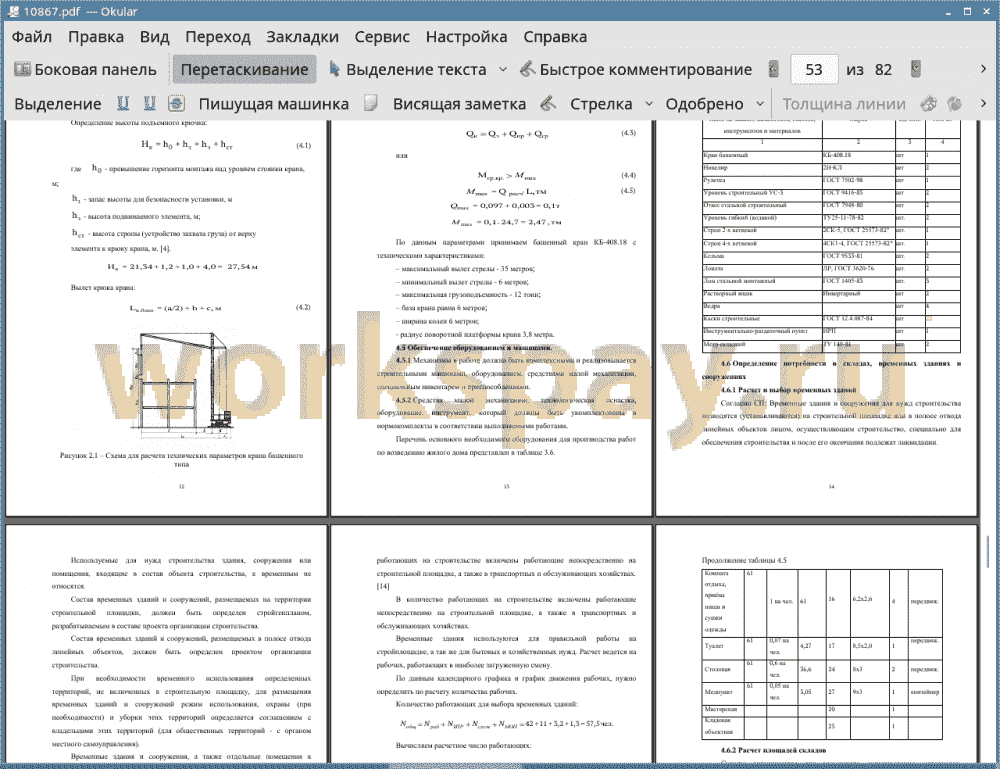The width and height of the screenshot is (1000, 769).
Task: Select the Одобрено stamp tool
Action: pos(704,104)
